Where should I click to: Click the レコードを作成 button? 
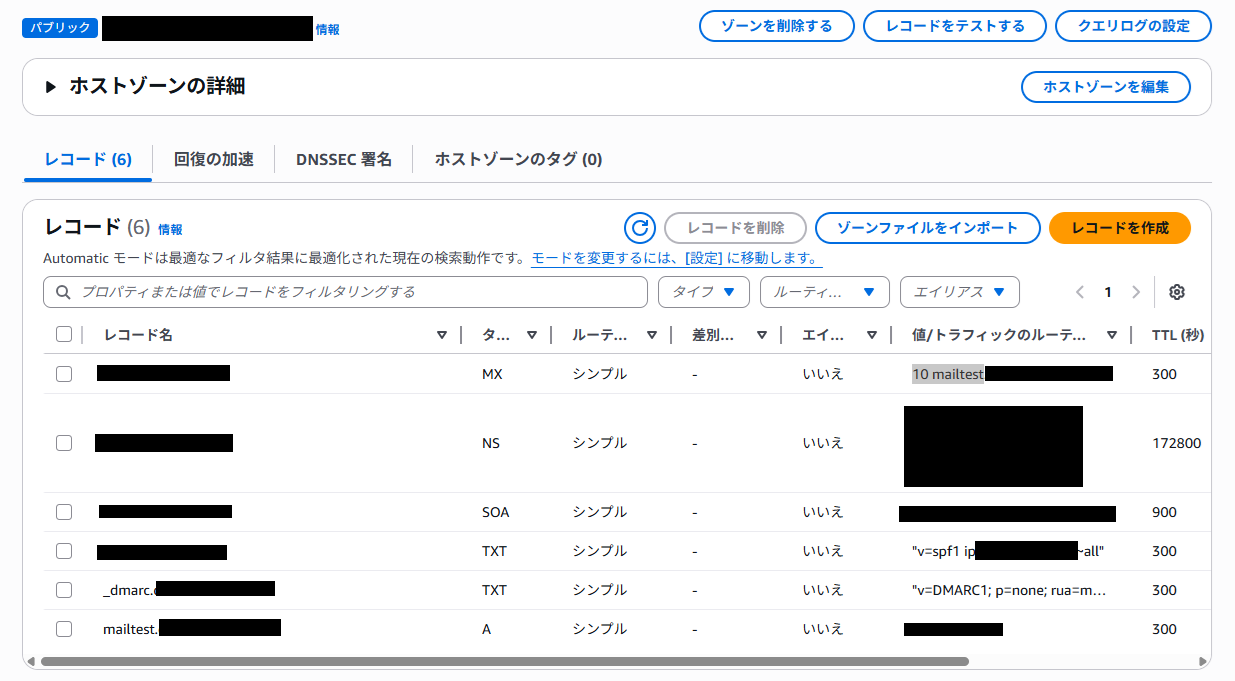(1119, 228)
